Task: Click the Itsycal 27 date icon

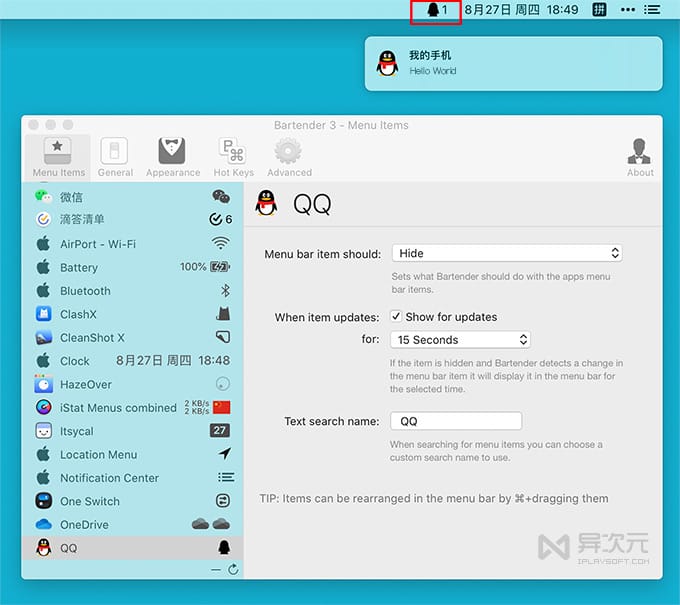Action: point(220,430)
